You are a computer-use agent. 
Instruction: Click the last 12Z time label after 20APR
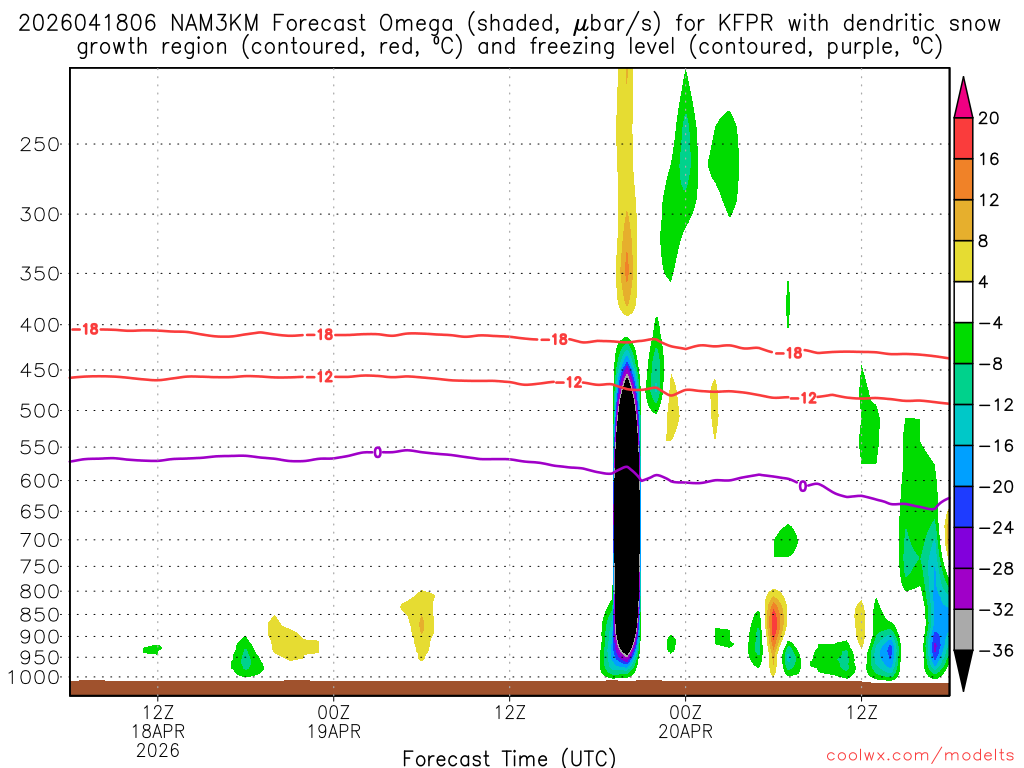pos(861,712)
